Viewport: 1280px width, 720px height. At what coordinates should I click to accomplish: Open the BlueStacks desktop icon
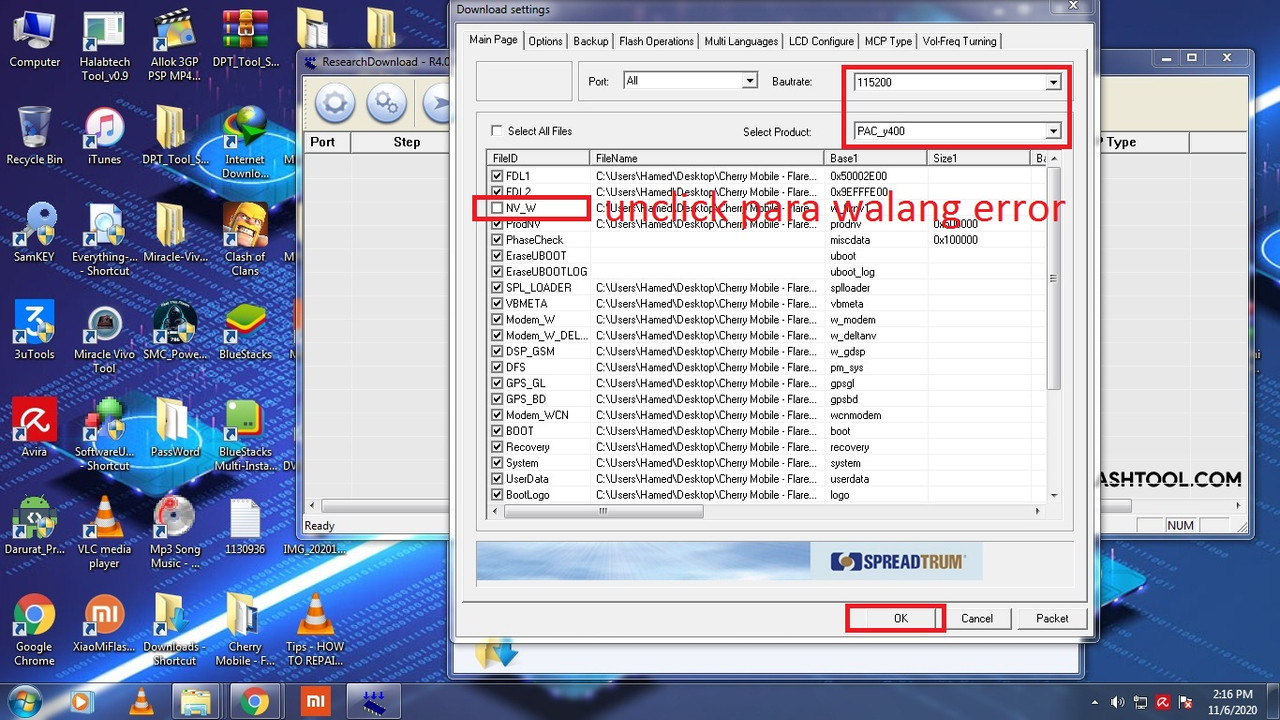[245, 330]
